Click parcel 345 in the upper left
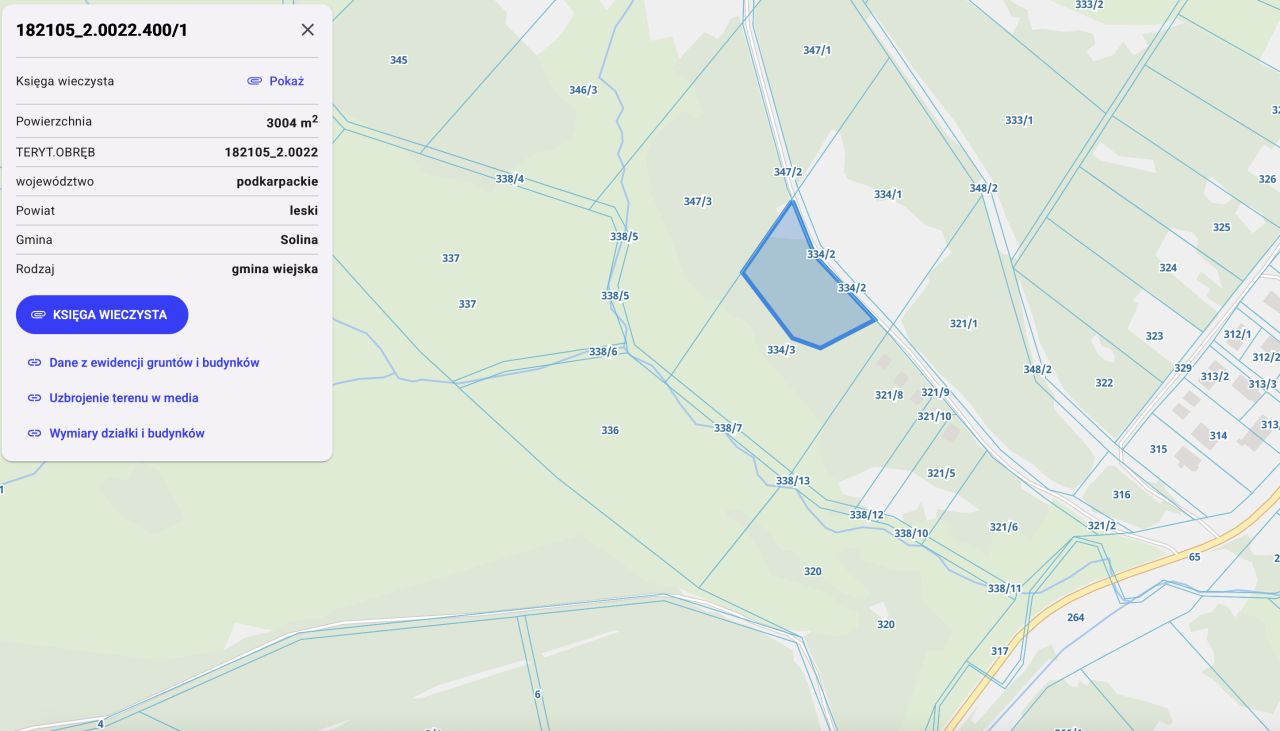The width and height of the screenshot is (1280, 731). coord(397,60)
